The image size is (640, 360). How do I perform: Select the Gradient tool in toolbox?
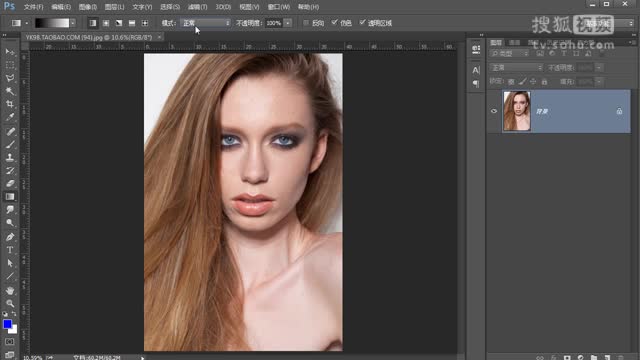tap(10, 197)
